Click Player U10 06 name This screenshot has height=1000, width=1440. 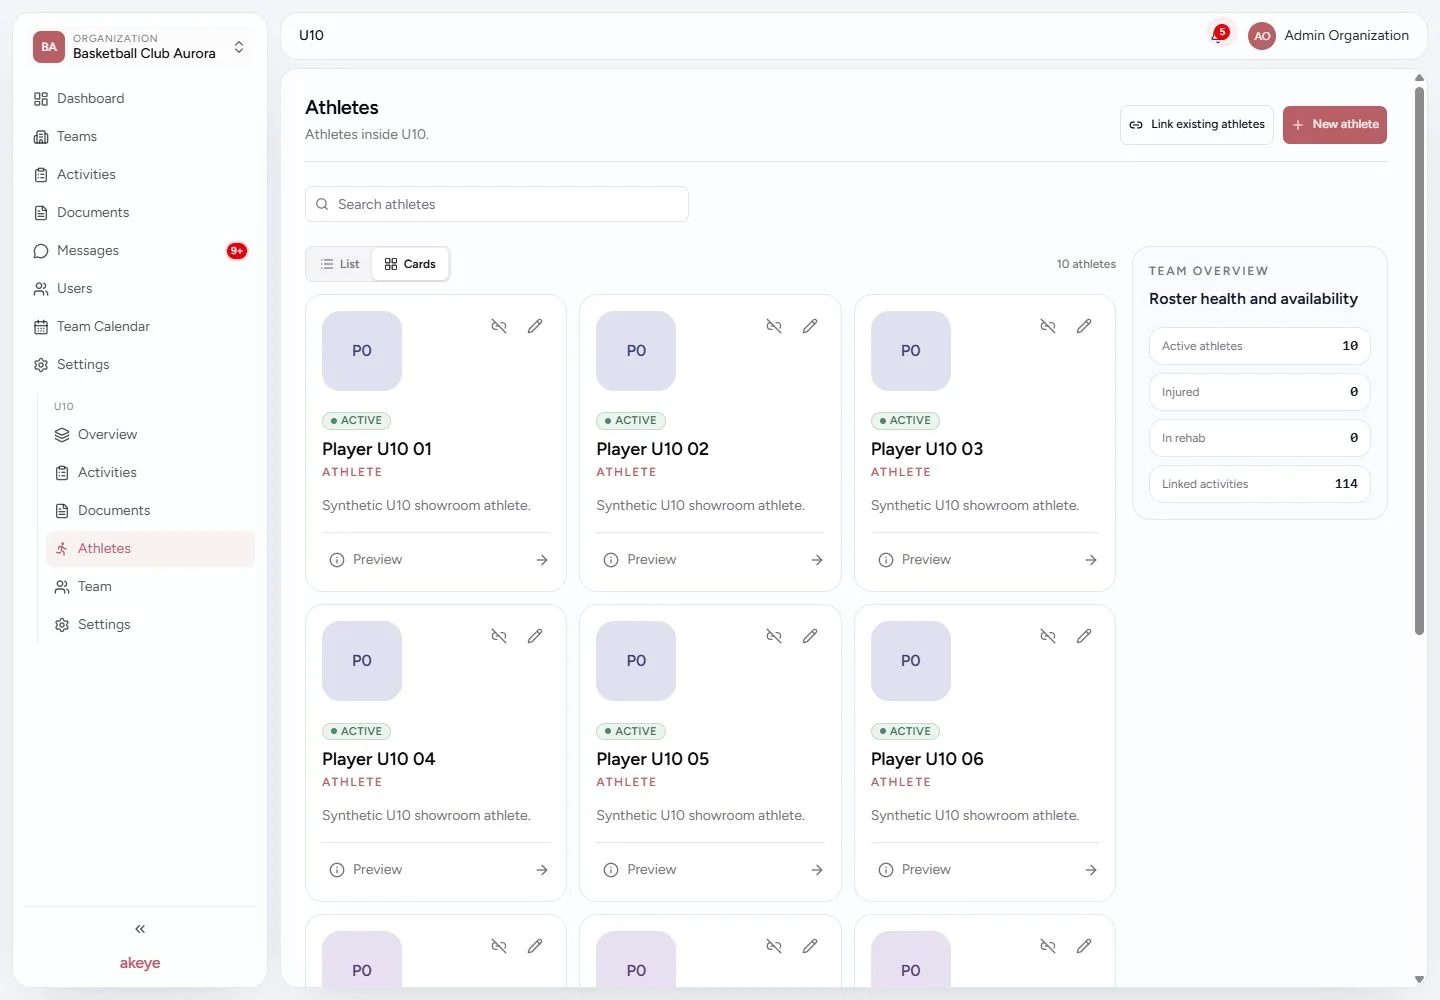[x=927, y=759]
